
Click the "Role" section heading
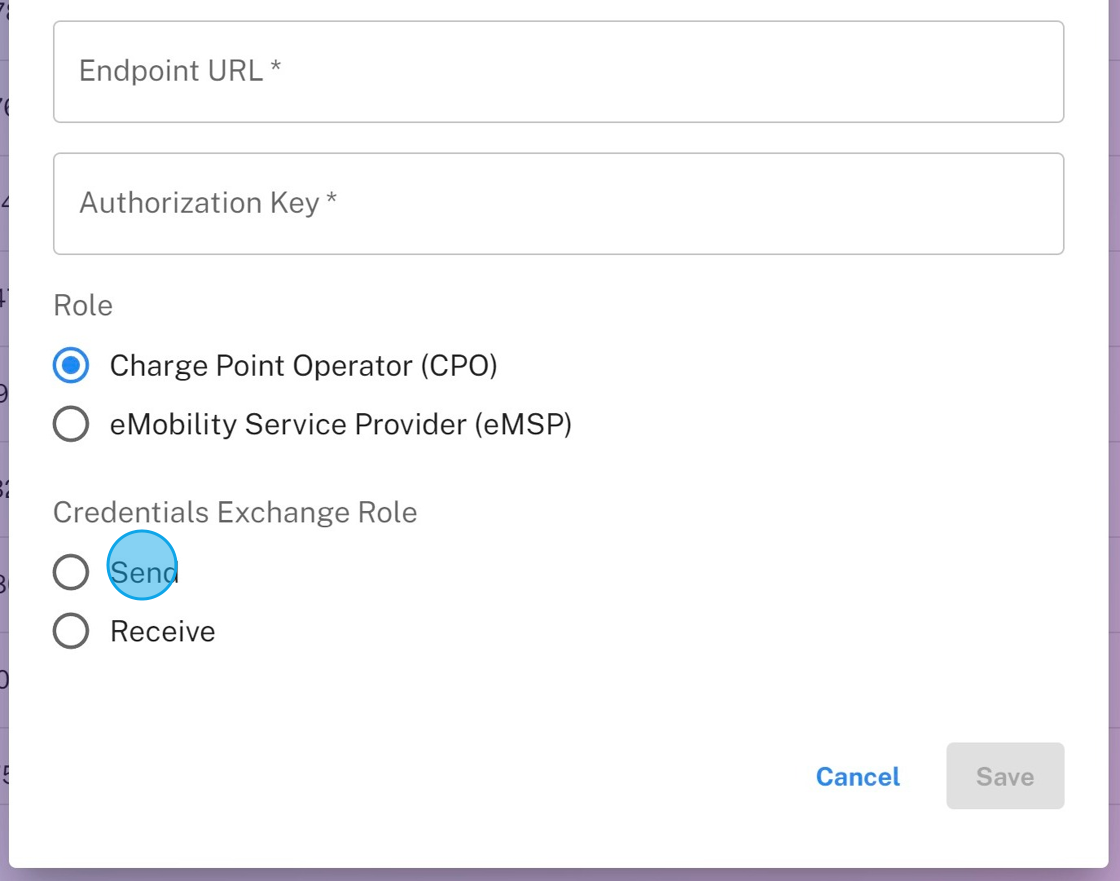point(83,305)
